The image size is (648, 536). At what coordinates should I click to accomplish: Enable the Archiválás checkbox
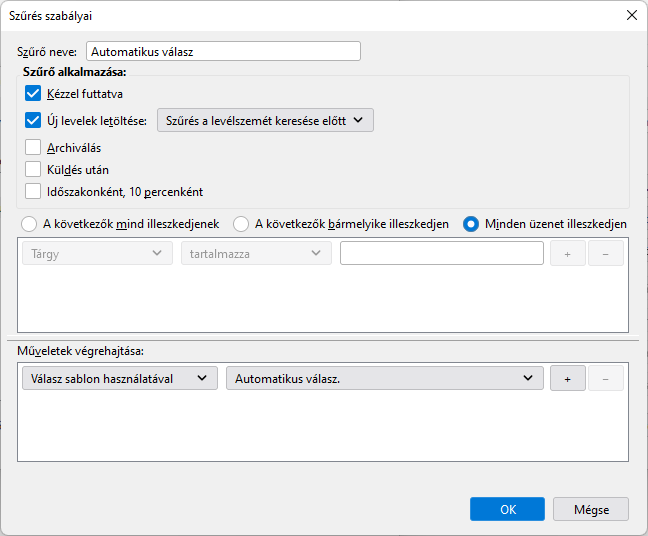click(33, 148)
